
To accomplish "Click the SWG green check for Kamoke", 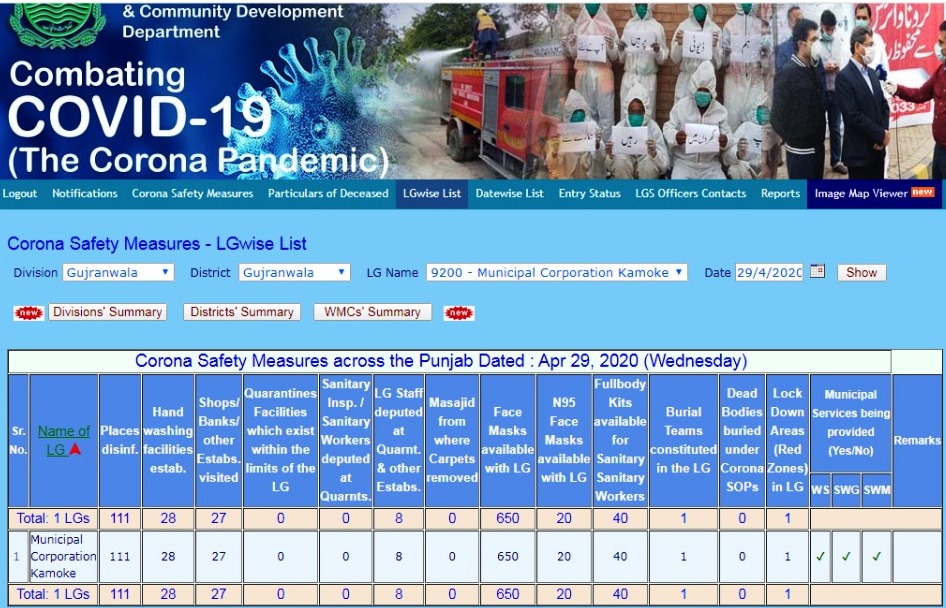I will pyautogui.click(x=846, y=556).
